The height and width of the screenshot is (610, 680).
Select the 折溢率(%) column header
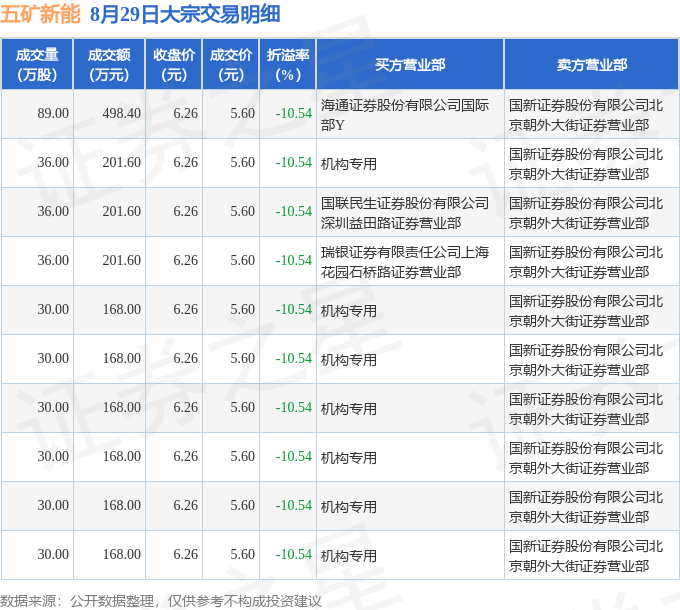coord(288,65)
